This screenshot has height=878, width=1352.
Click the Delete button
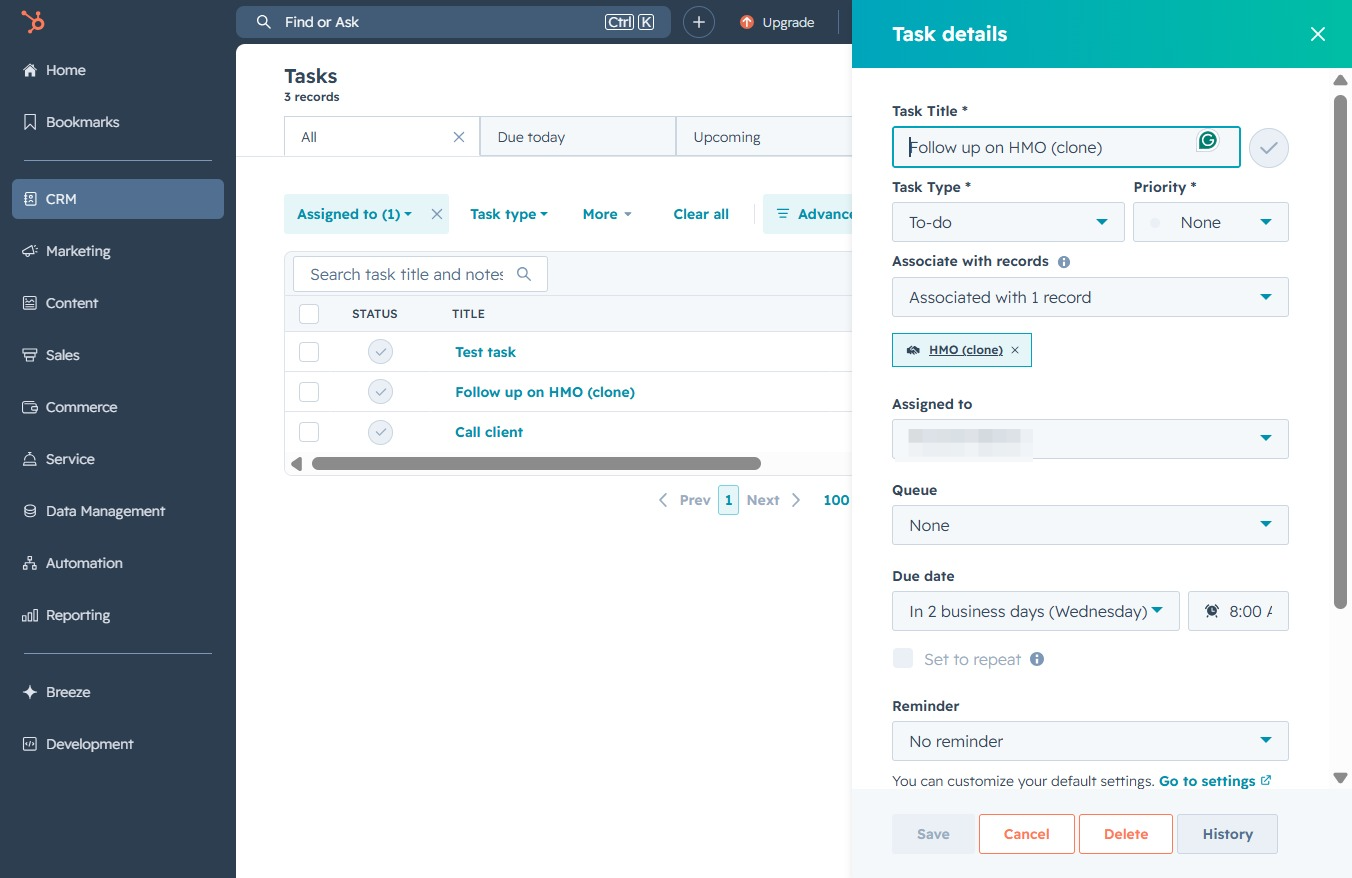coord(1126,834)
